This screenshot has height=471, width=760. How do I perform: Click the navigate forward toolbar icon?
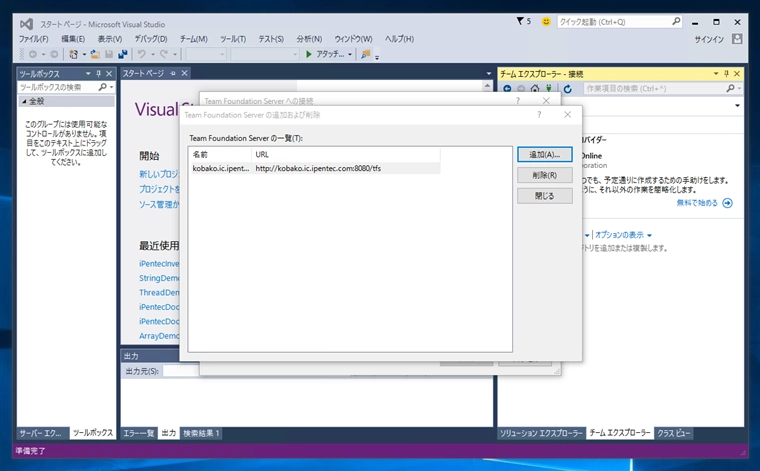[x=54, y=54]
